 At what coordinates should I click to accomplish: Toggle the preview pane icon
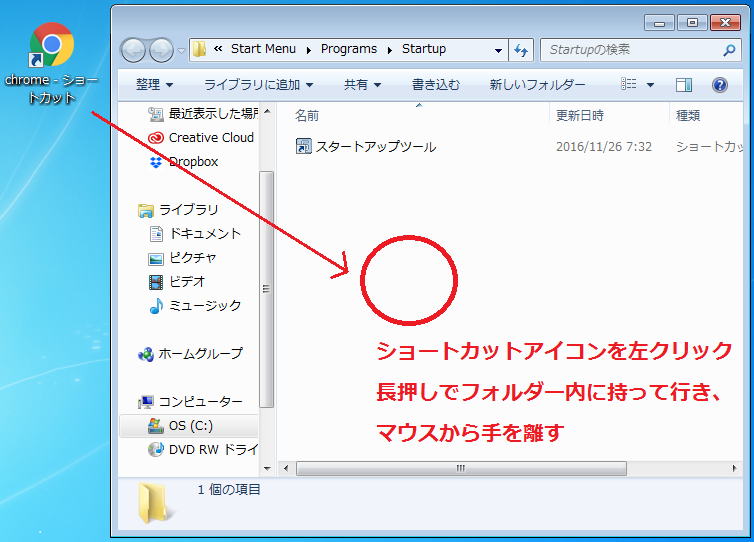pos(683,85)
